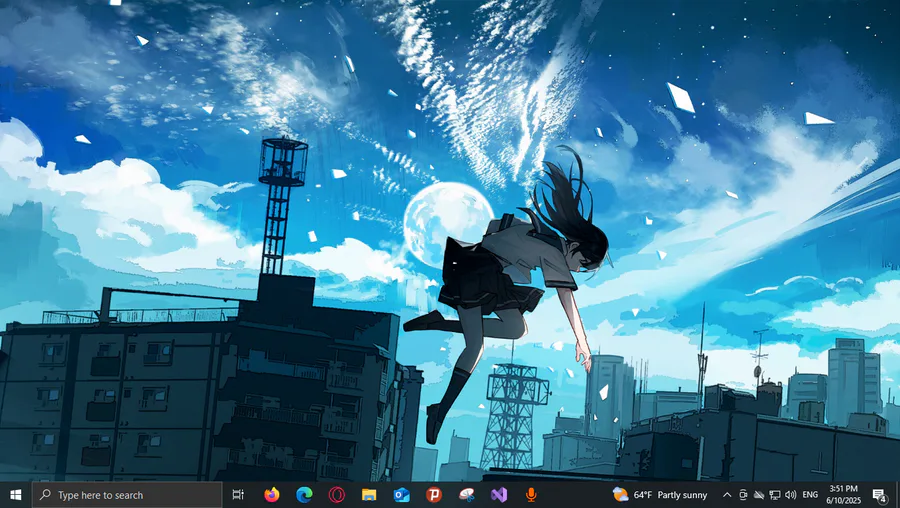Click the Type here to search box
Screen dimensions: 900x508
tap(127, 495)
